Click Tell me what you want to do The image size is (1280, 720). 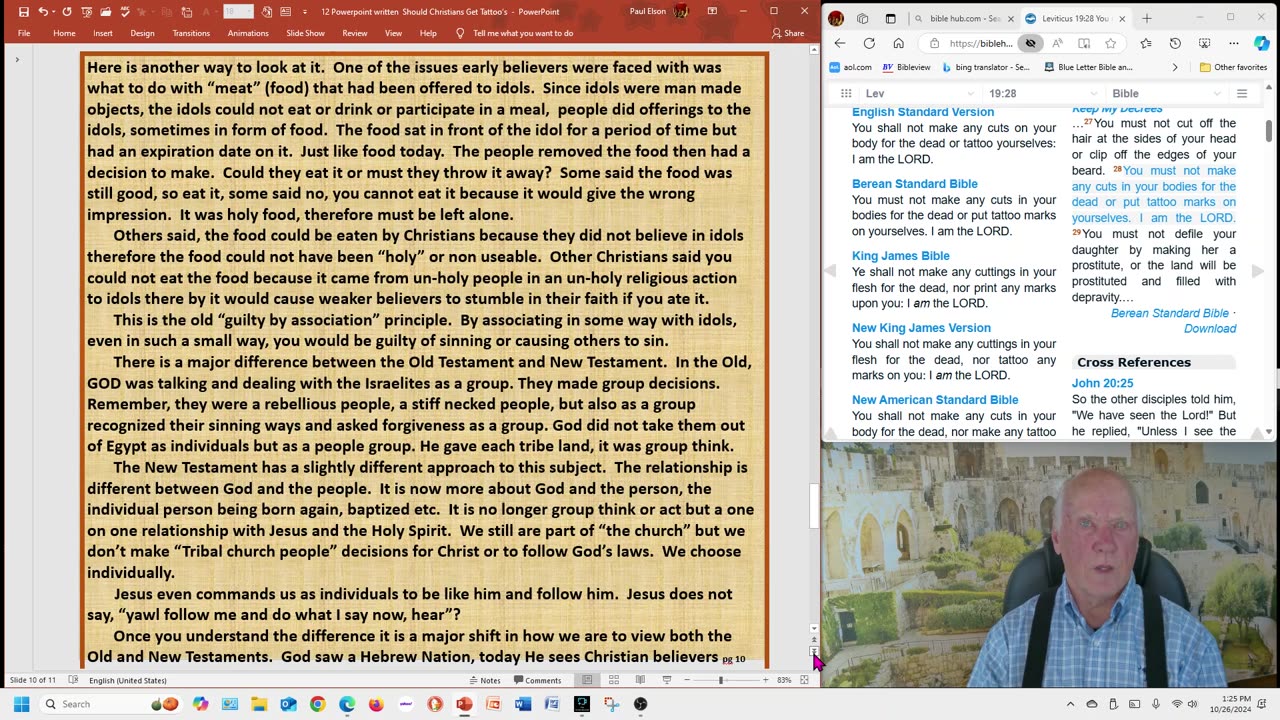point(523,33)
